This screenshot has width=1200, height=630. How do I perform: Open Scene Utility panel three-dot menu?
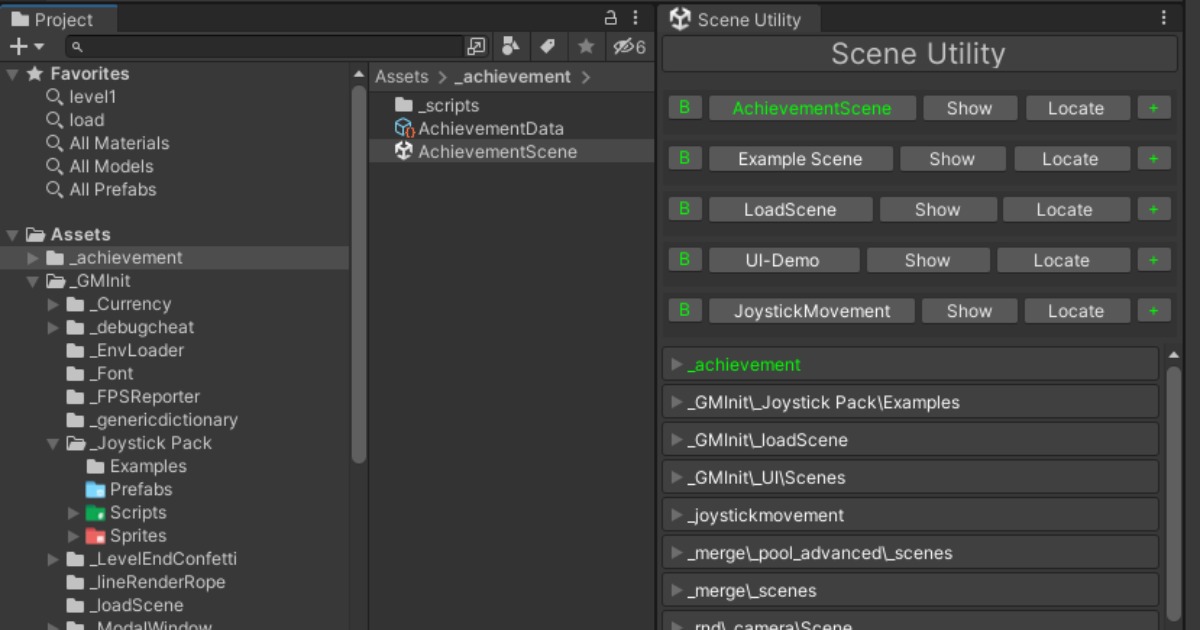point(1163,18)
